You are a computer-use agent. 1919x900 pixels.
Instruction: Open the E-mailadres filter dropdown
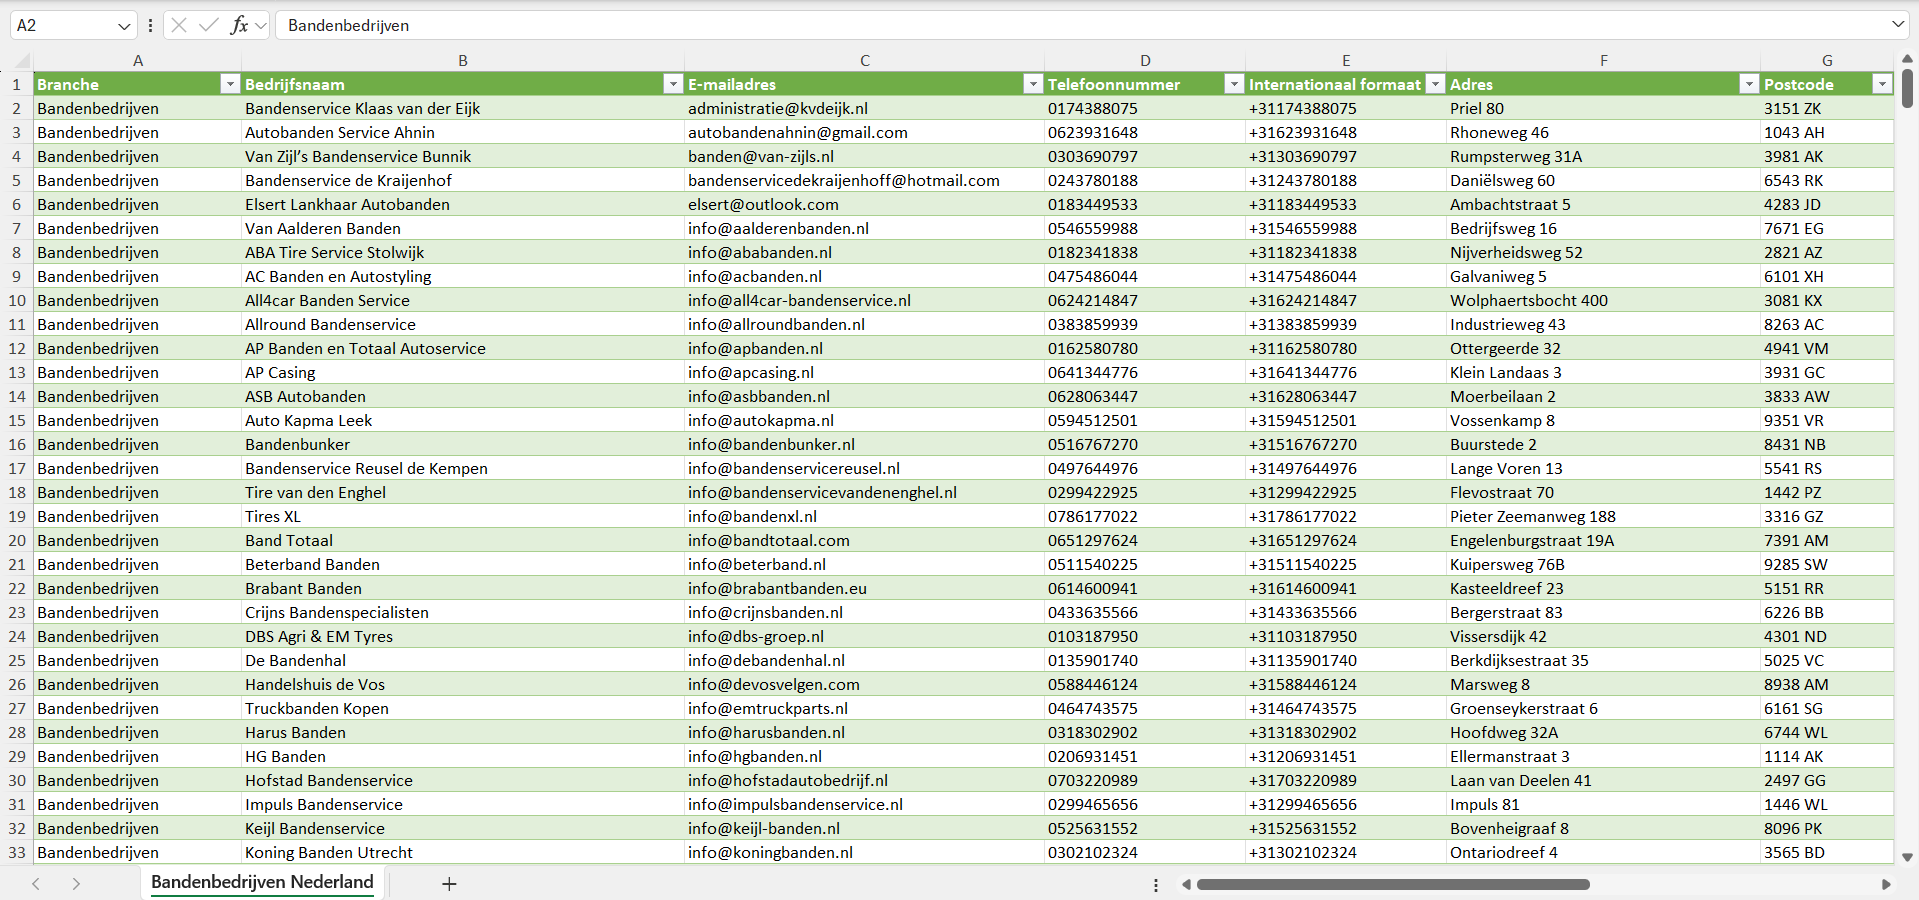click(1033, 84)
